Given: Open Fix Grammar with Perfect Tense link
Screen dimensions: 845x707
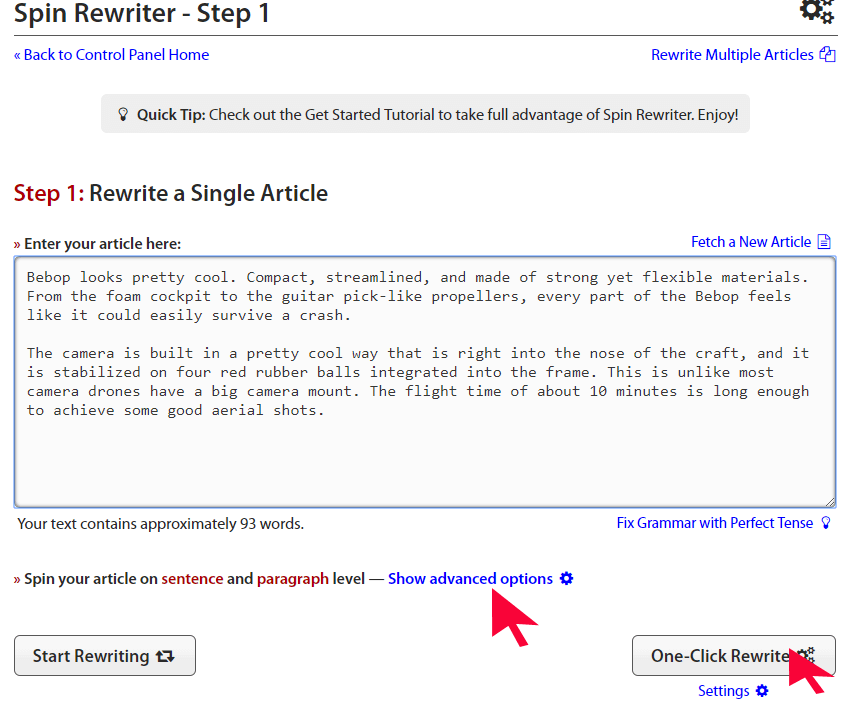Looking at the screenshot, I should 715,523.
